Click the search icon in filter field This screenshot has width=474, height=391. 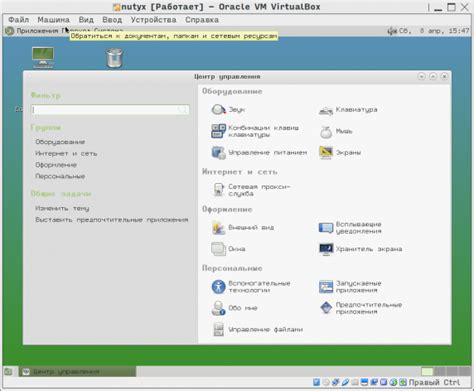[x=183, y=110]
